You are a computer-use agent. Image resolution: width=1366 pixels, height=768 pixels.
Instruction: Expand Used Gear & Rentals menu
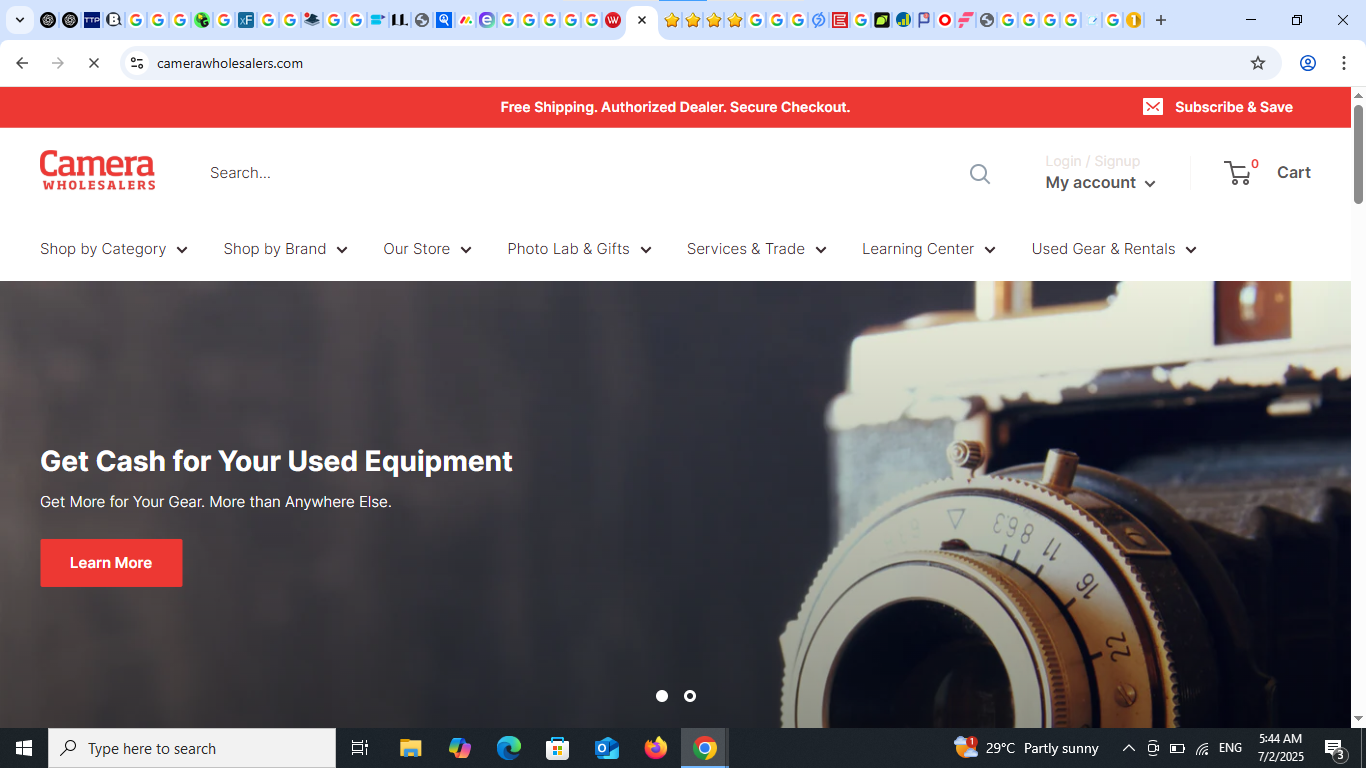click(1114, 249)
